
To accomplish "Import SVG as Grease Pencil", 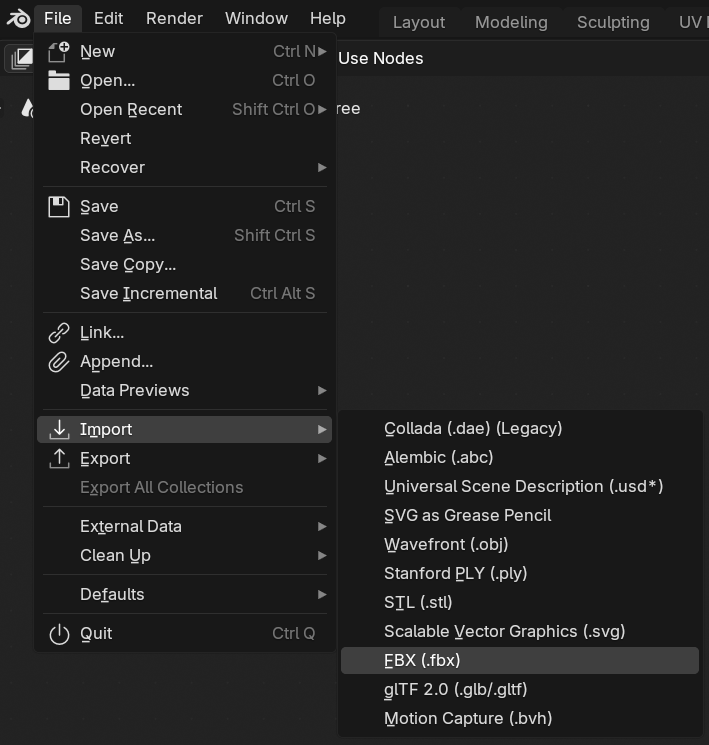I will click(x=520, y=516).
